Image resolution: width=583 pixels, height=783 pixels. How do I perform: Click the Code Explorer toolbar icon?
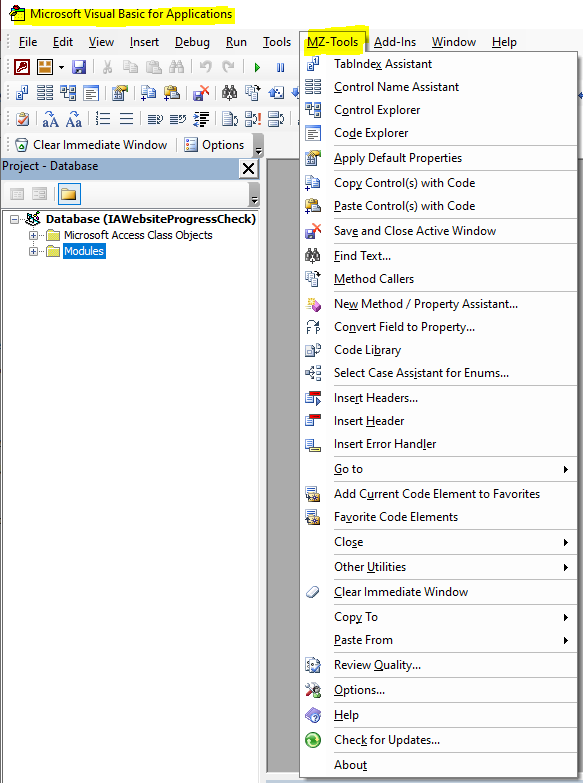[x=91, y=93]
